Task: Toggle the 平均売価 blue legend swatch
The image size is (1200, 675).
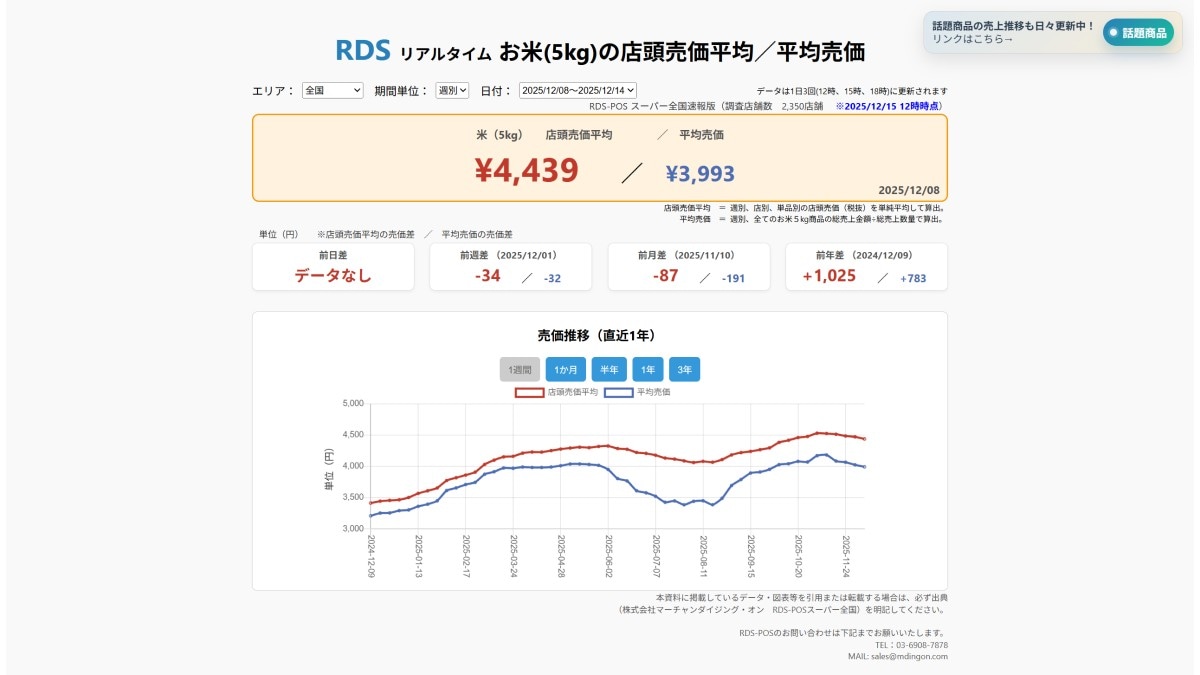Action: [x=618, y=392]
